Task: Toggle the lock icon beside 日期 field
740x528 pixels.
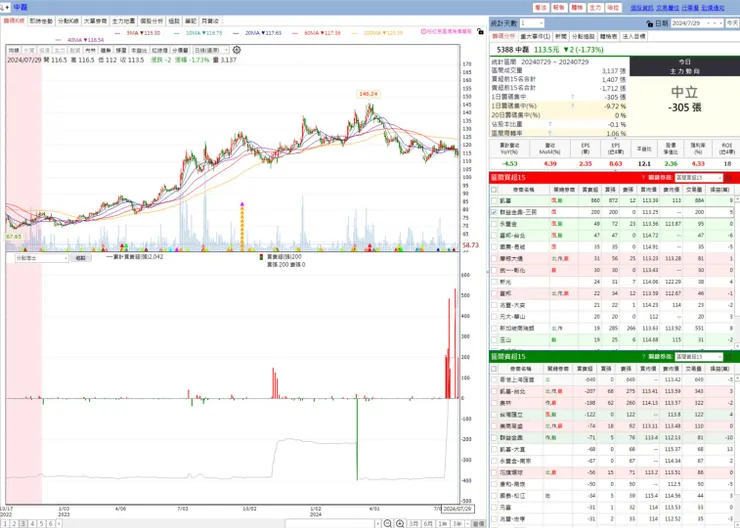Action: (x=650, y=23)
